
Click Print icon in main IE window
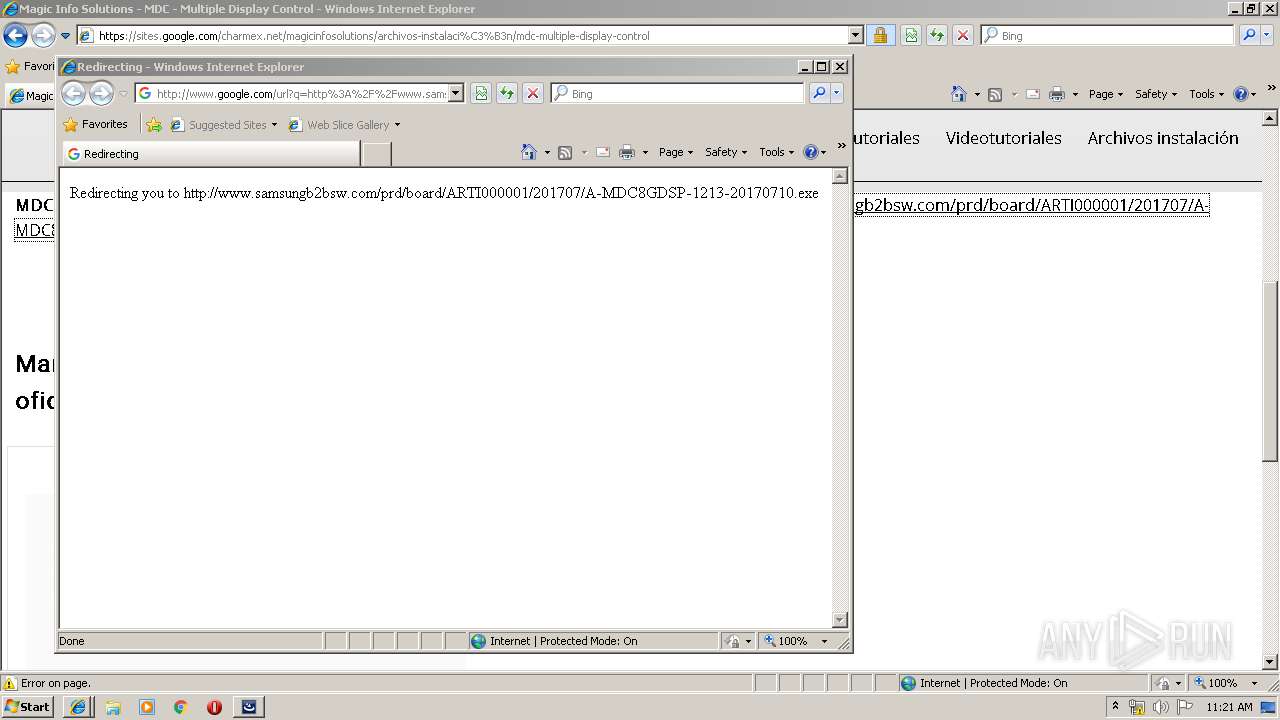(1057, 94)
